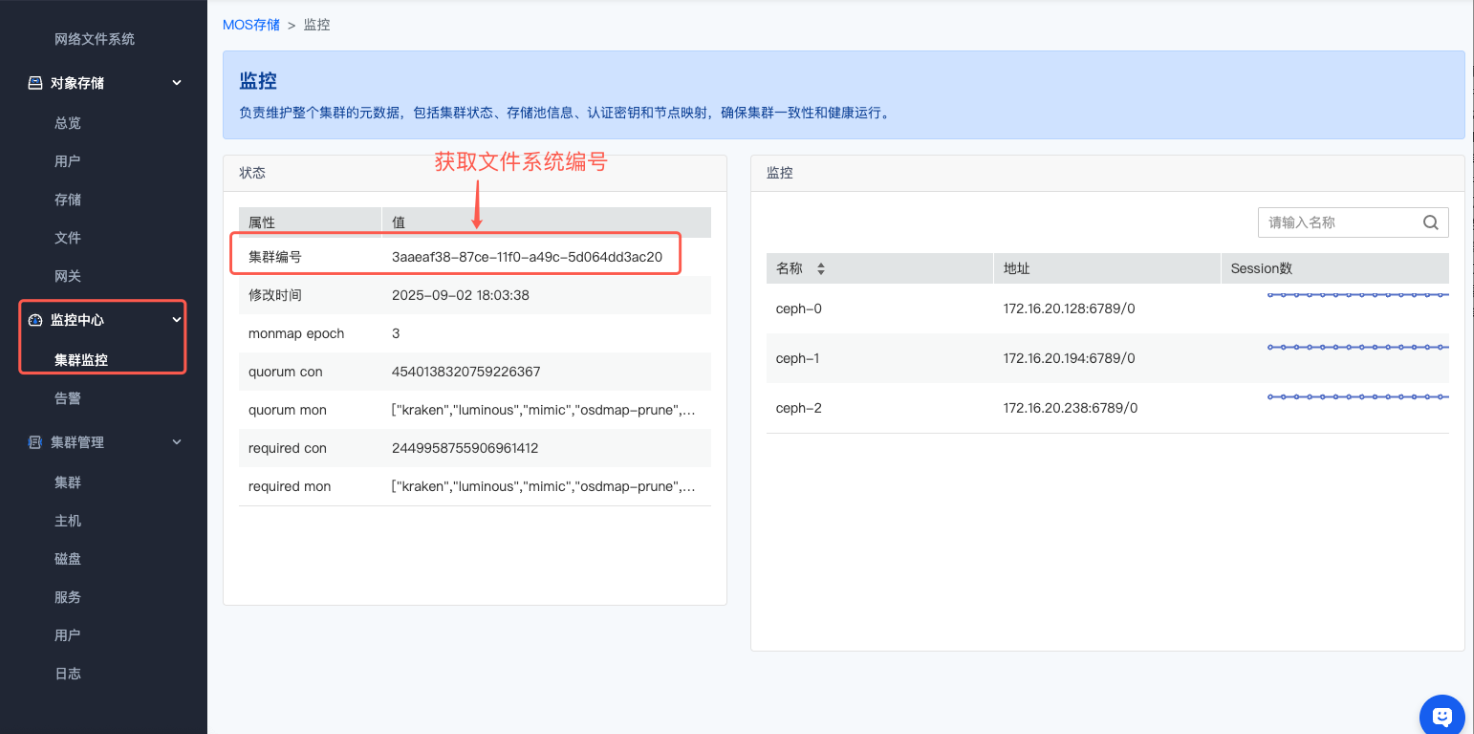Click the 监控中心 dashboard icon

pos(35,320)
